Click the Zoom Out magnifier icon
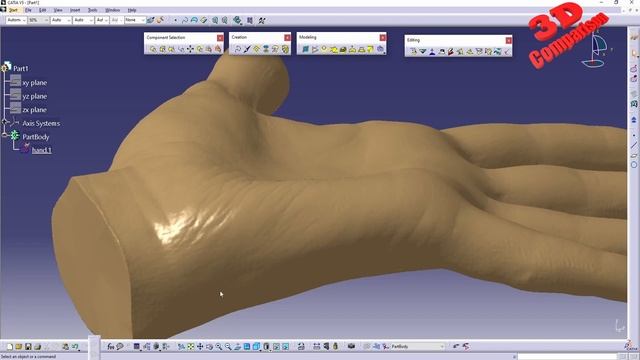 pyautogui.click(x=228, y=347)
